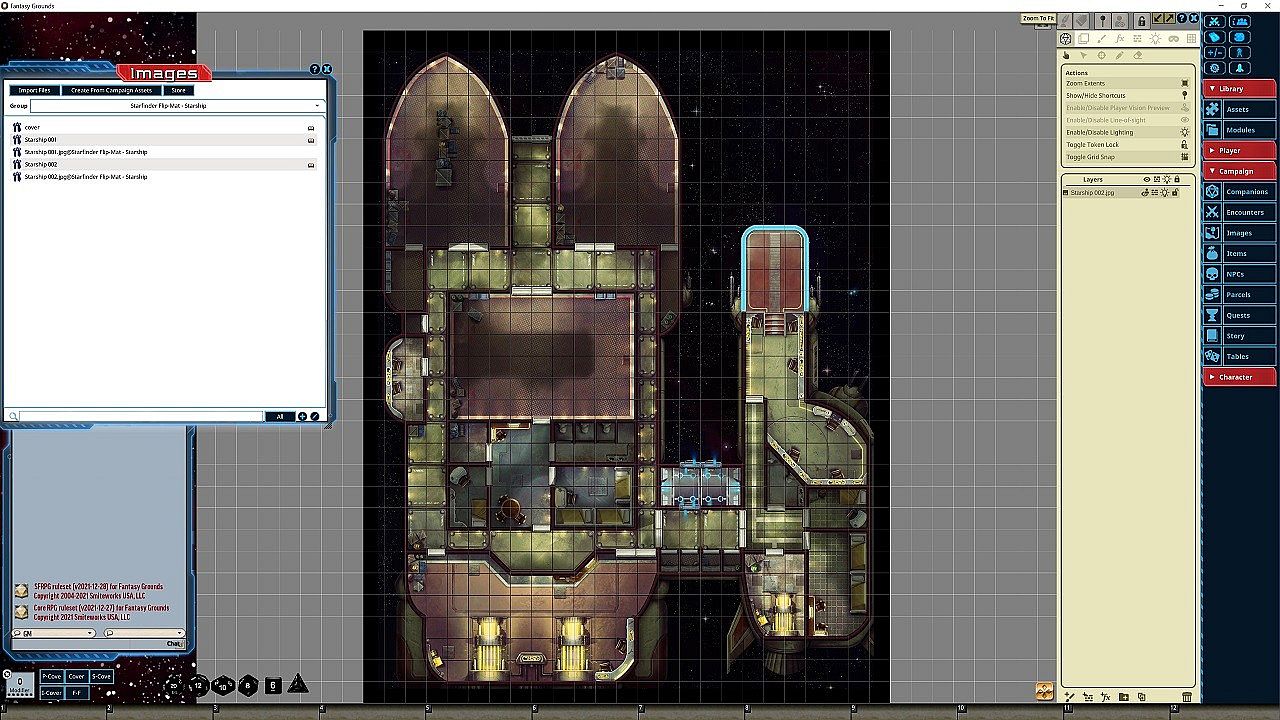1280x720 pixels.
Task: Open NPCs in the sidebar
Action: [1240, 274]
